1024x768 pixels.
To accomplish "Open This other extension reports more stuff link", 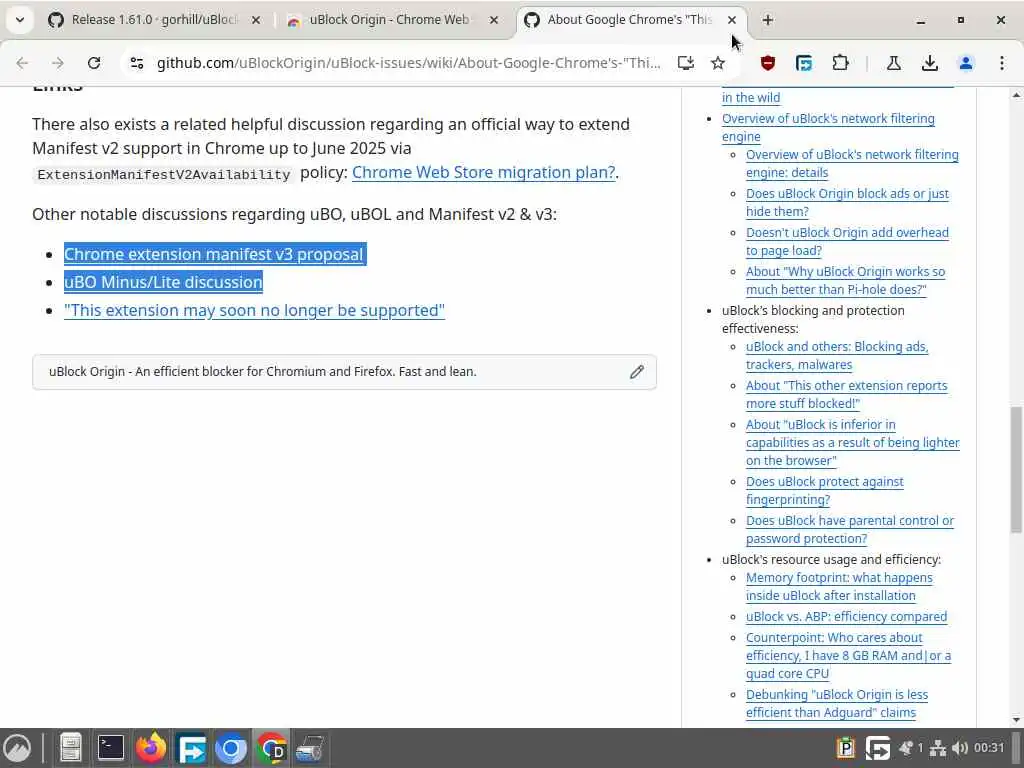I will (x=846, y=394).
